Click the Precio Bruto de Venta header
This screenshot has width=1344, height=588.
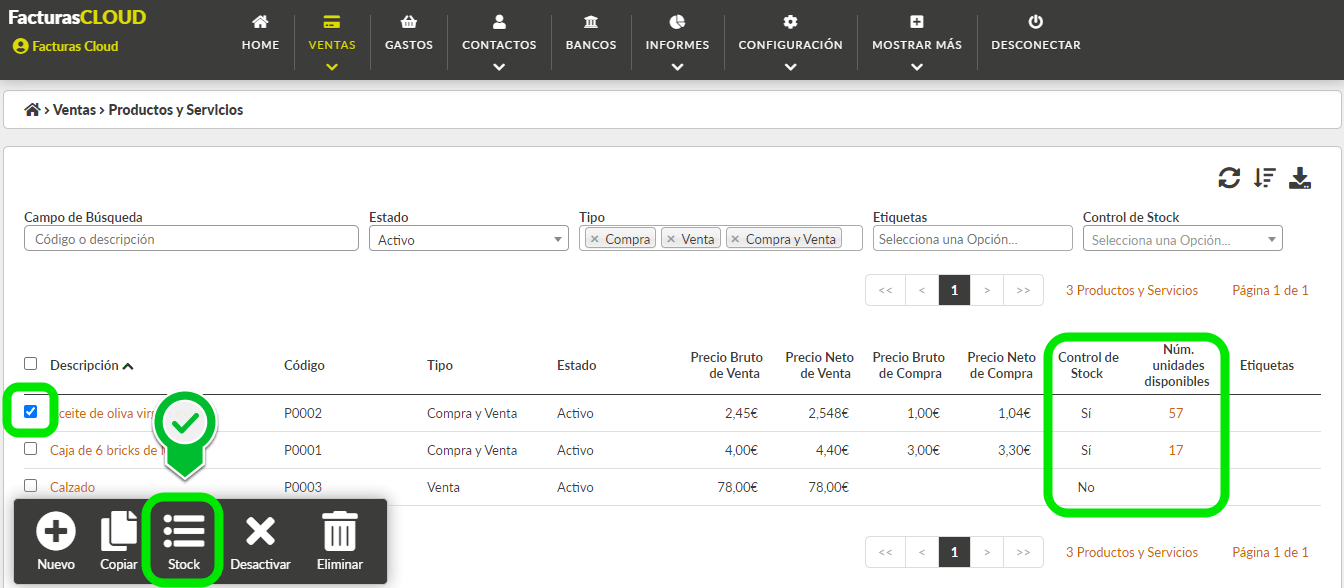(726, 365)
